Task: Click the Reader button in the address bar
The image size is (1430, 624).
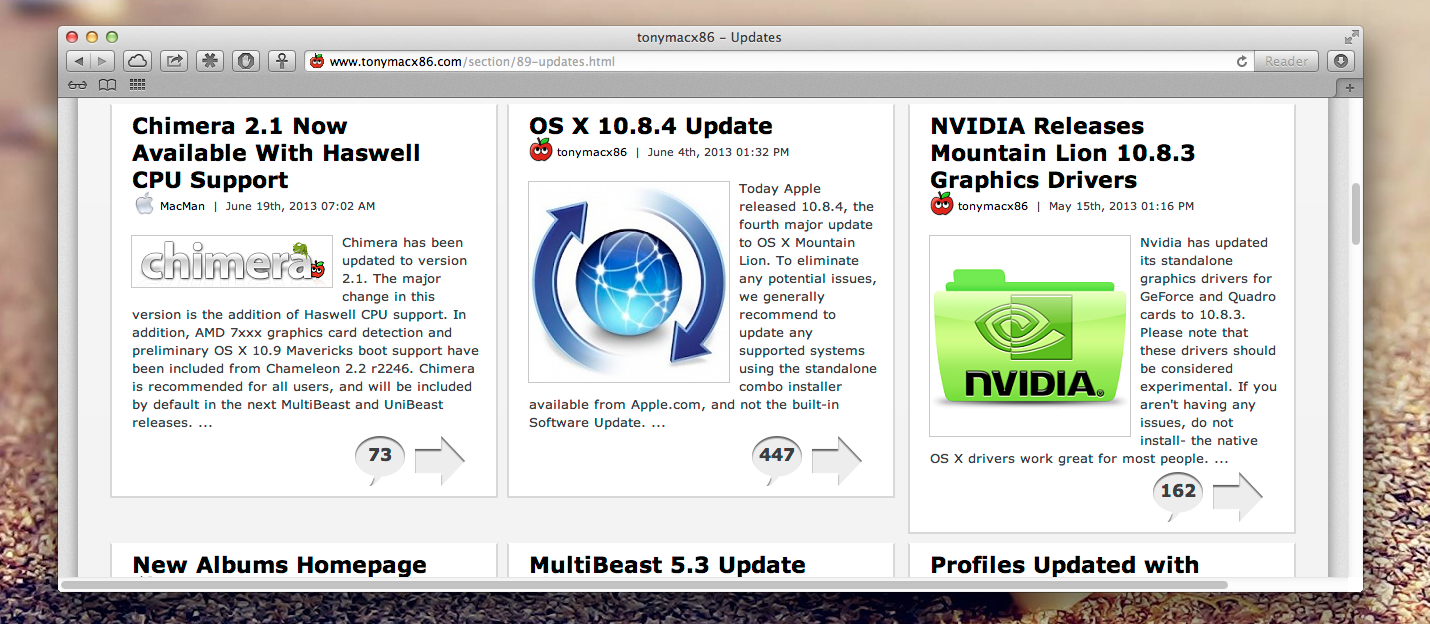Action: point(1286,61)
